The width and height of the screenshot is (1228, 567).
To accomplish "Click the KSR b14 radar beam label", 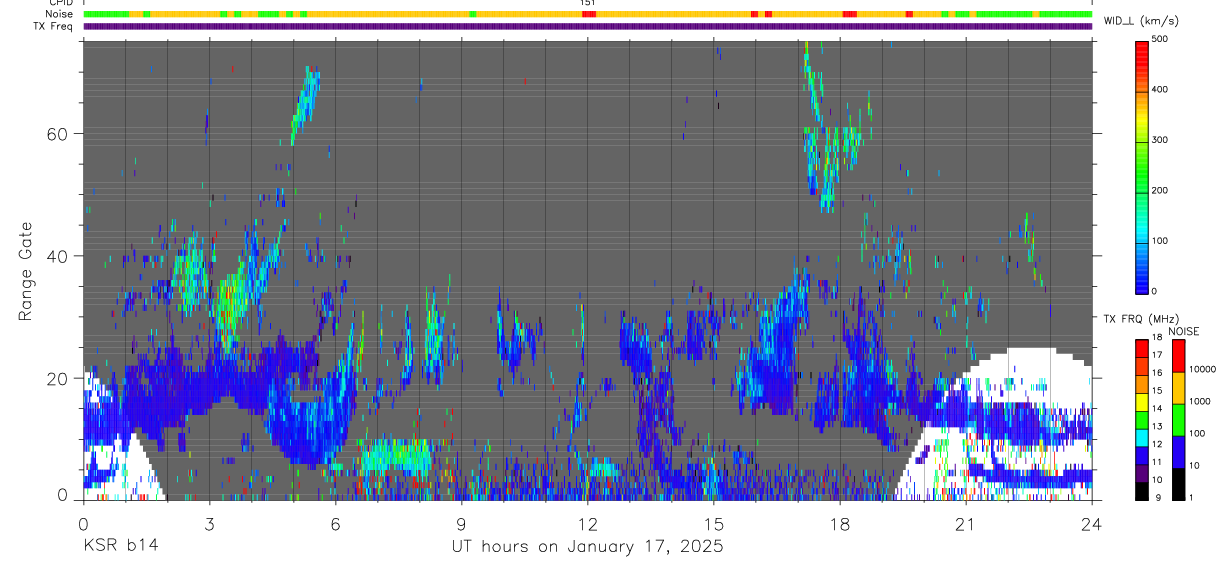I will 120,547.
